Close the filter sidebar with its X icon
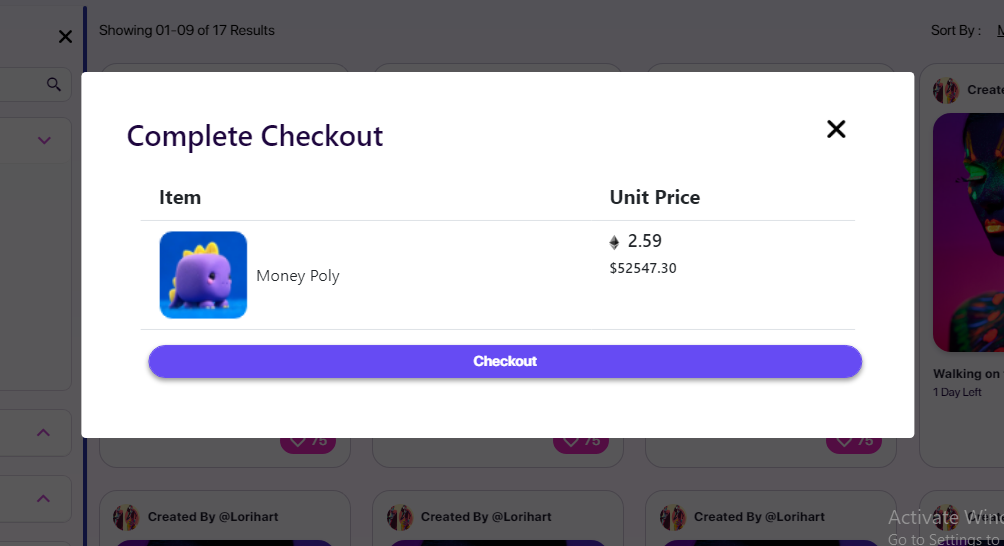Screen dimensions: 1004x546 [65, 37]
